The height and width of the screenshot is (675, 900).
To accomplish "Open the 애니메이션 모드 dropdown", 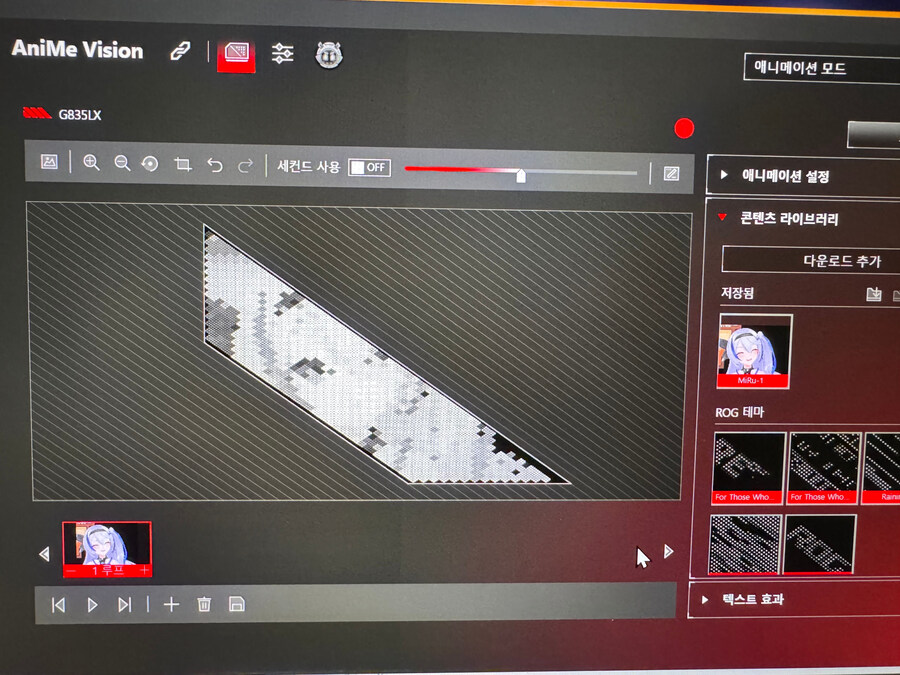I will click(822, 69).
